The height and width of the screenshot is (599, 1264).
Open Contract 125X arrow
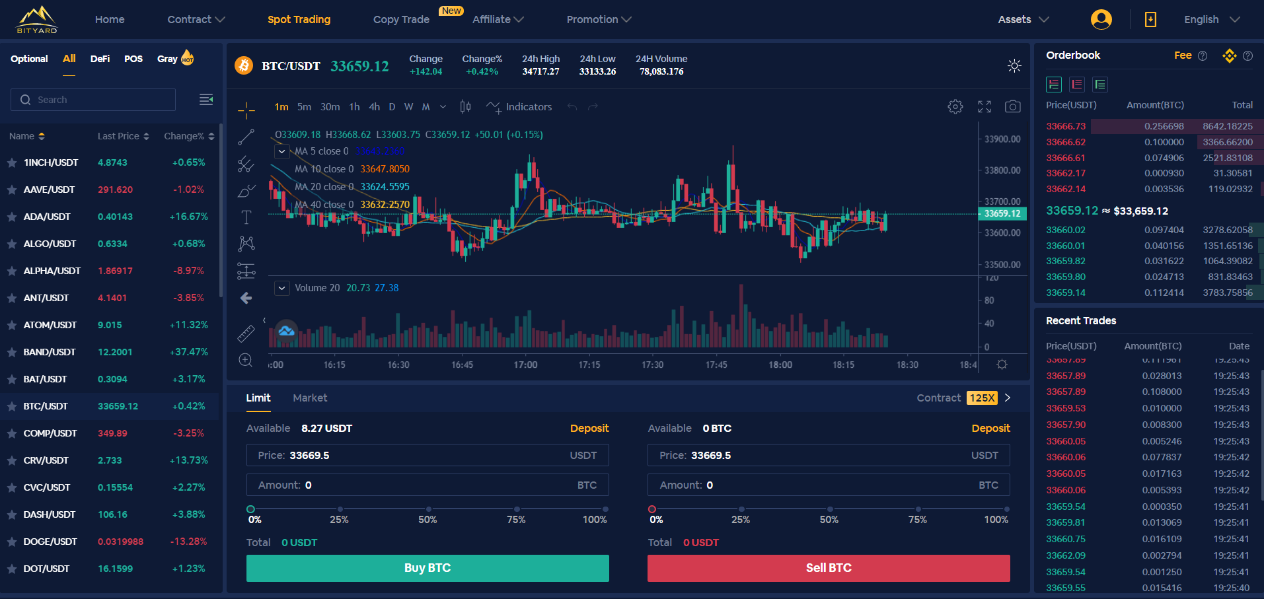(x=1007, y=398)
